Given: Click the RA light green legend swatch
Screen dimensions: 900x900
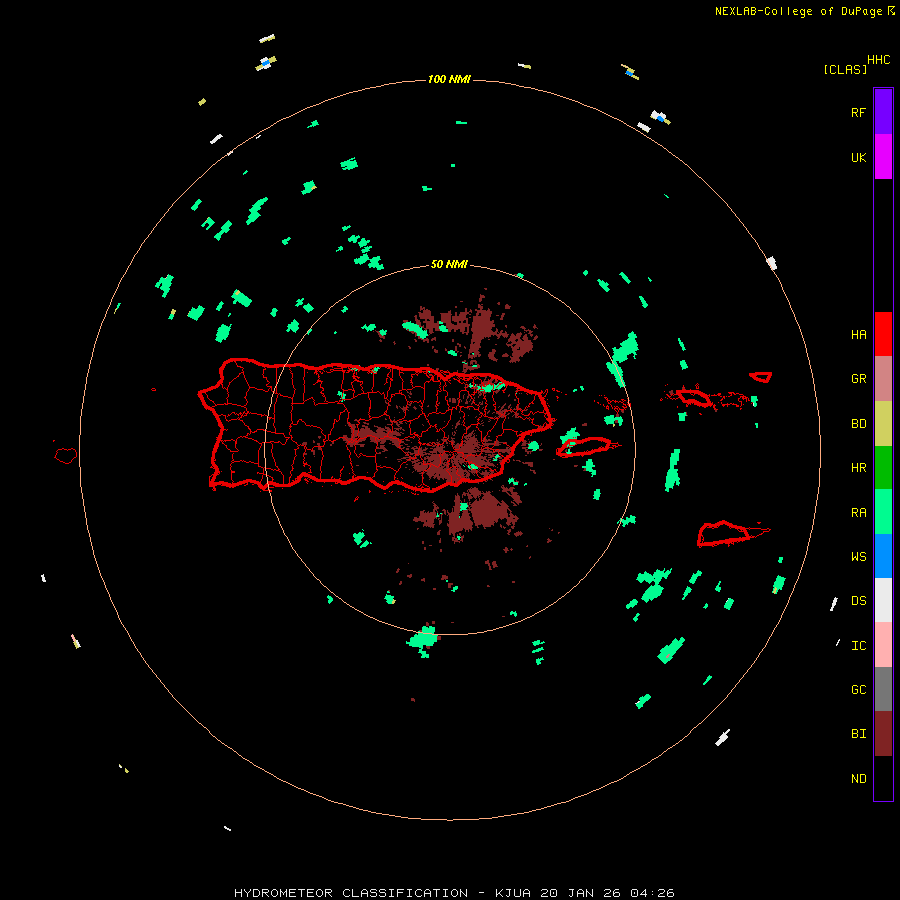Looking at the screenshot, I should click(x=883, y=512).
